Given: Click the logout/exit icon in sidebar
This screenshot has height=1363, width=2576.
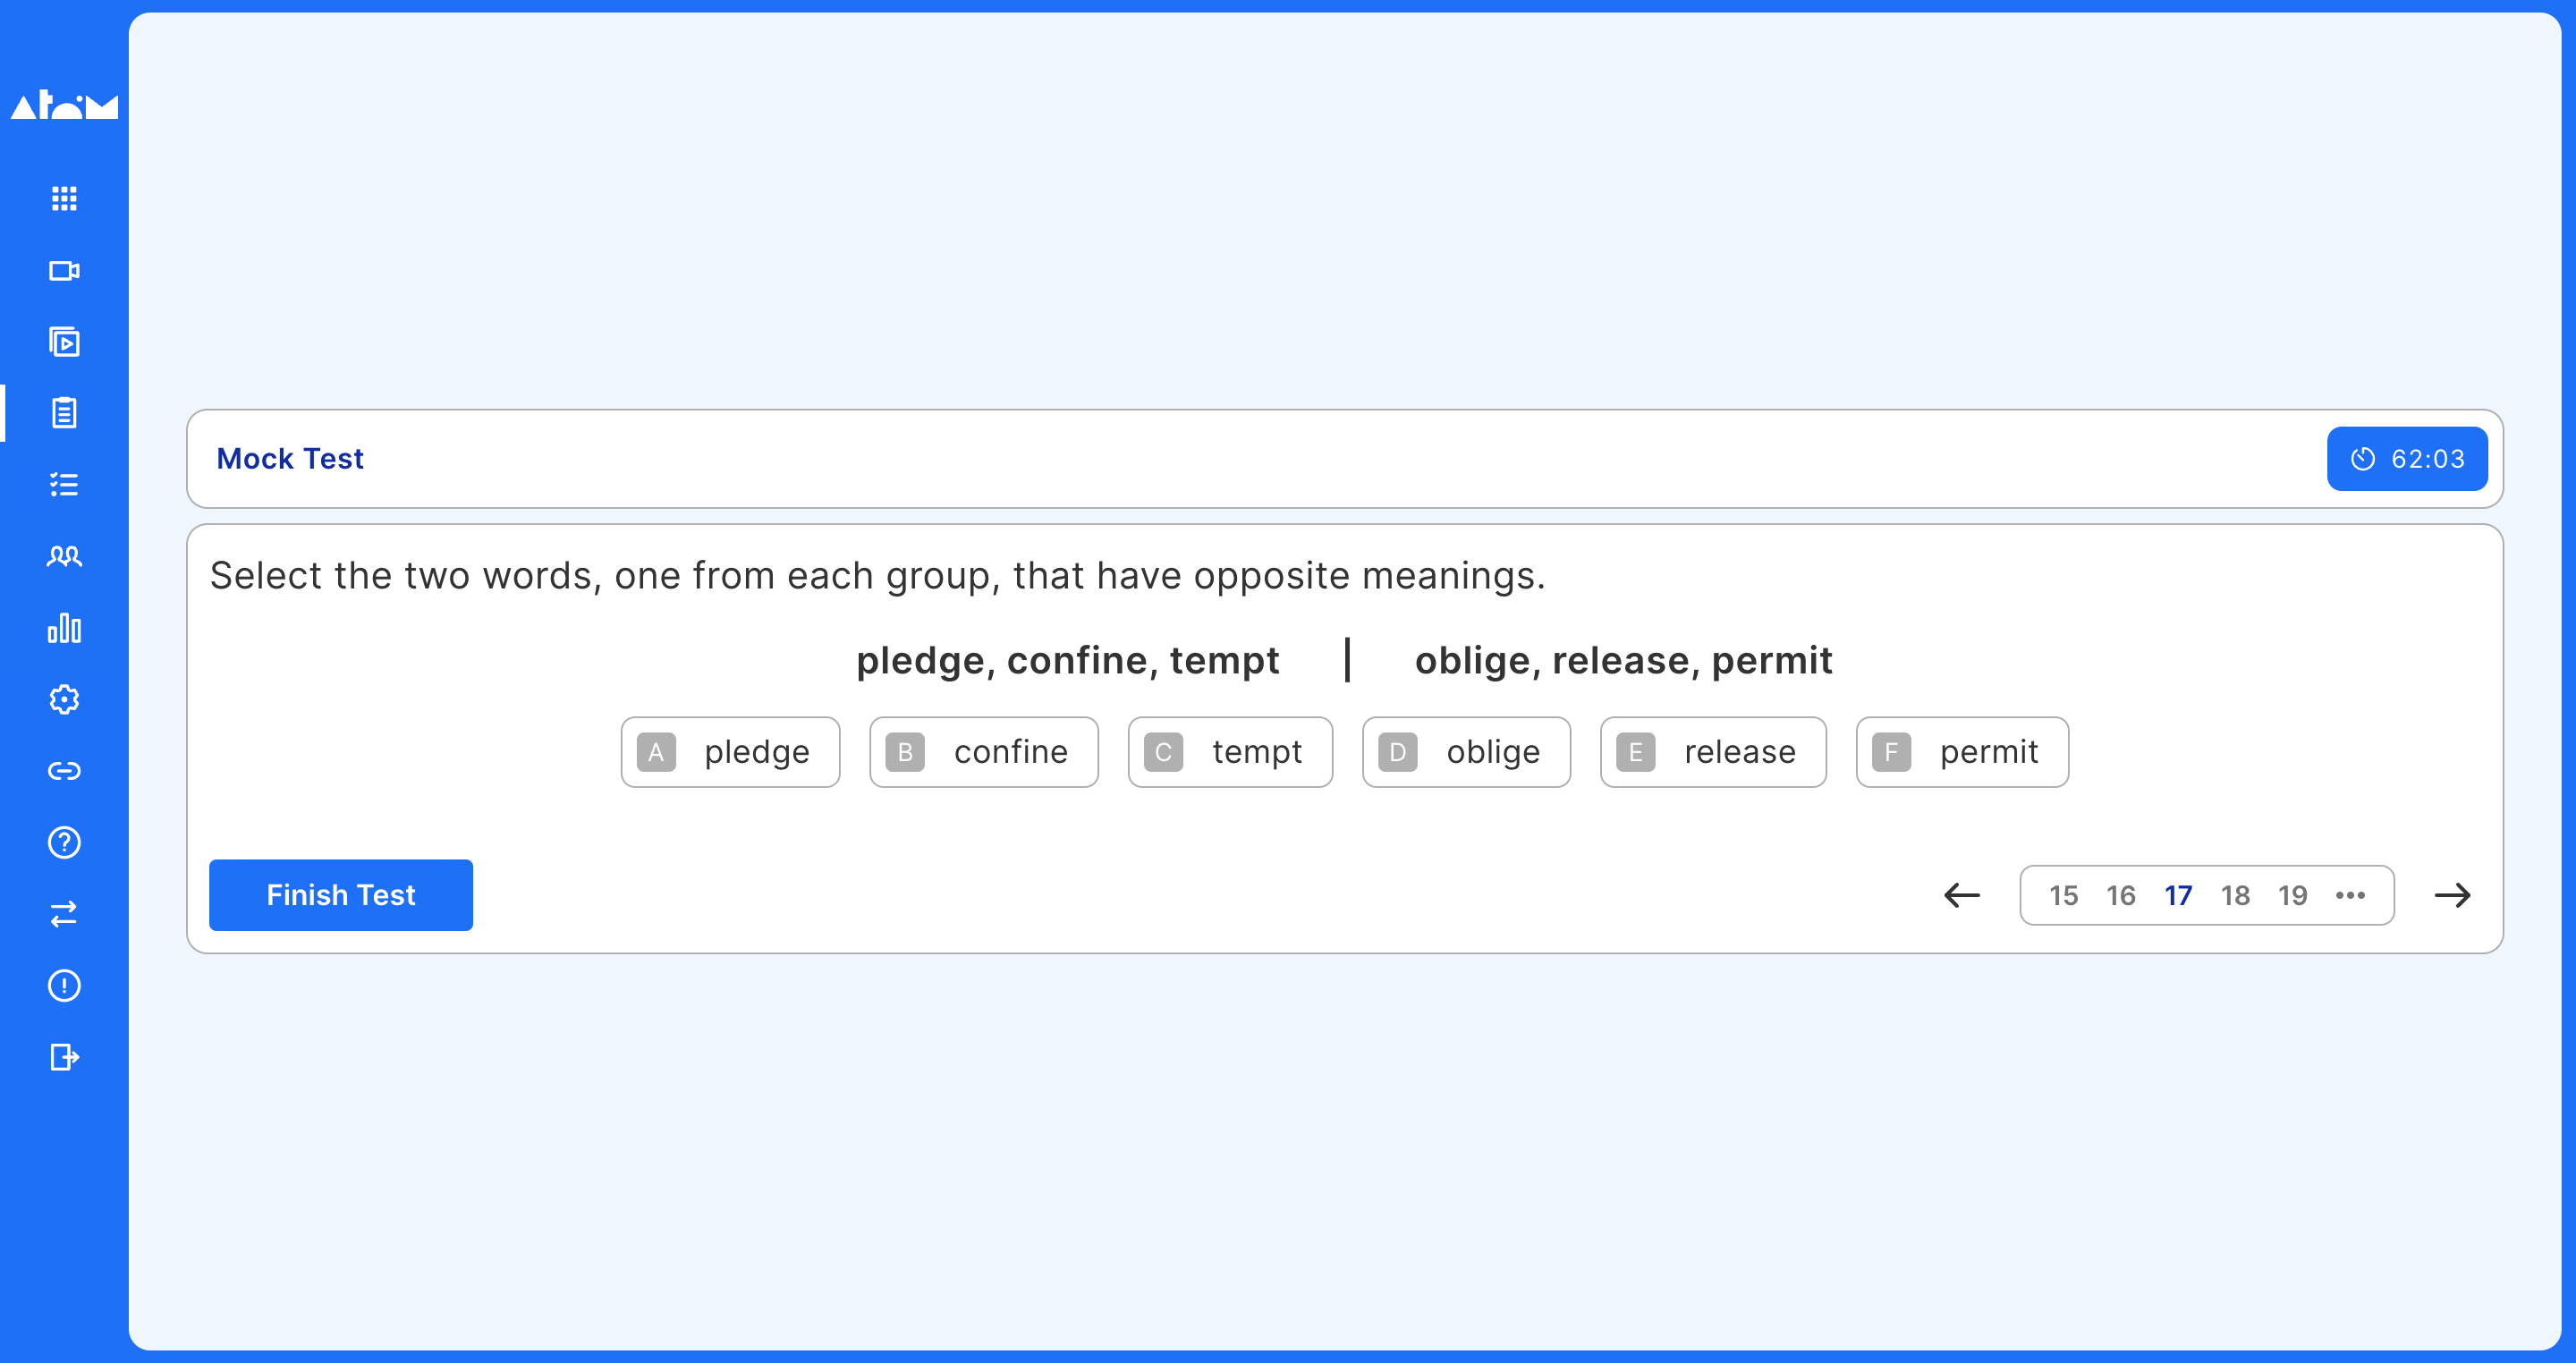Looking at the screenshot, I should click(64, 1056).
